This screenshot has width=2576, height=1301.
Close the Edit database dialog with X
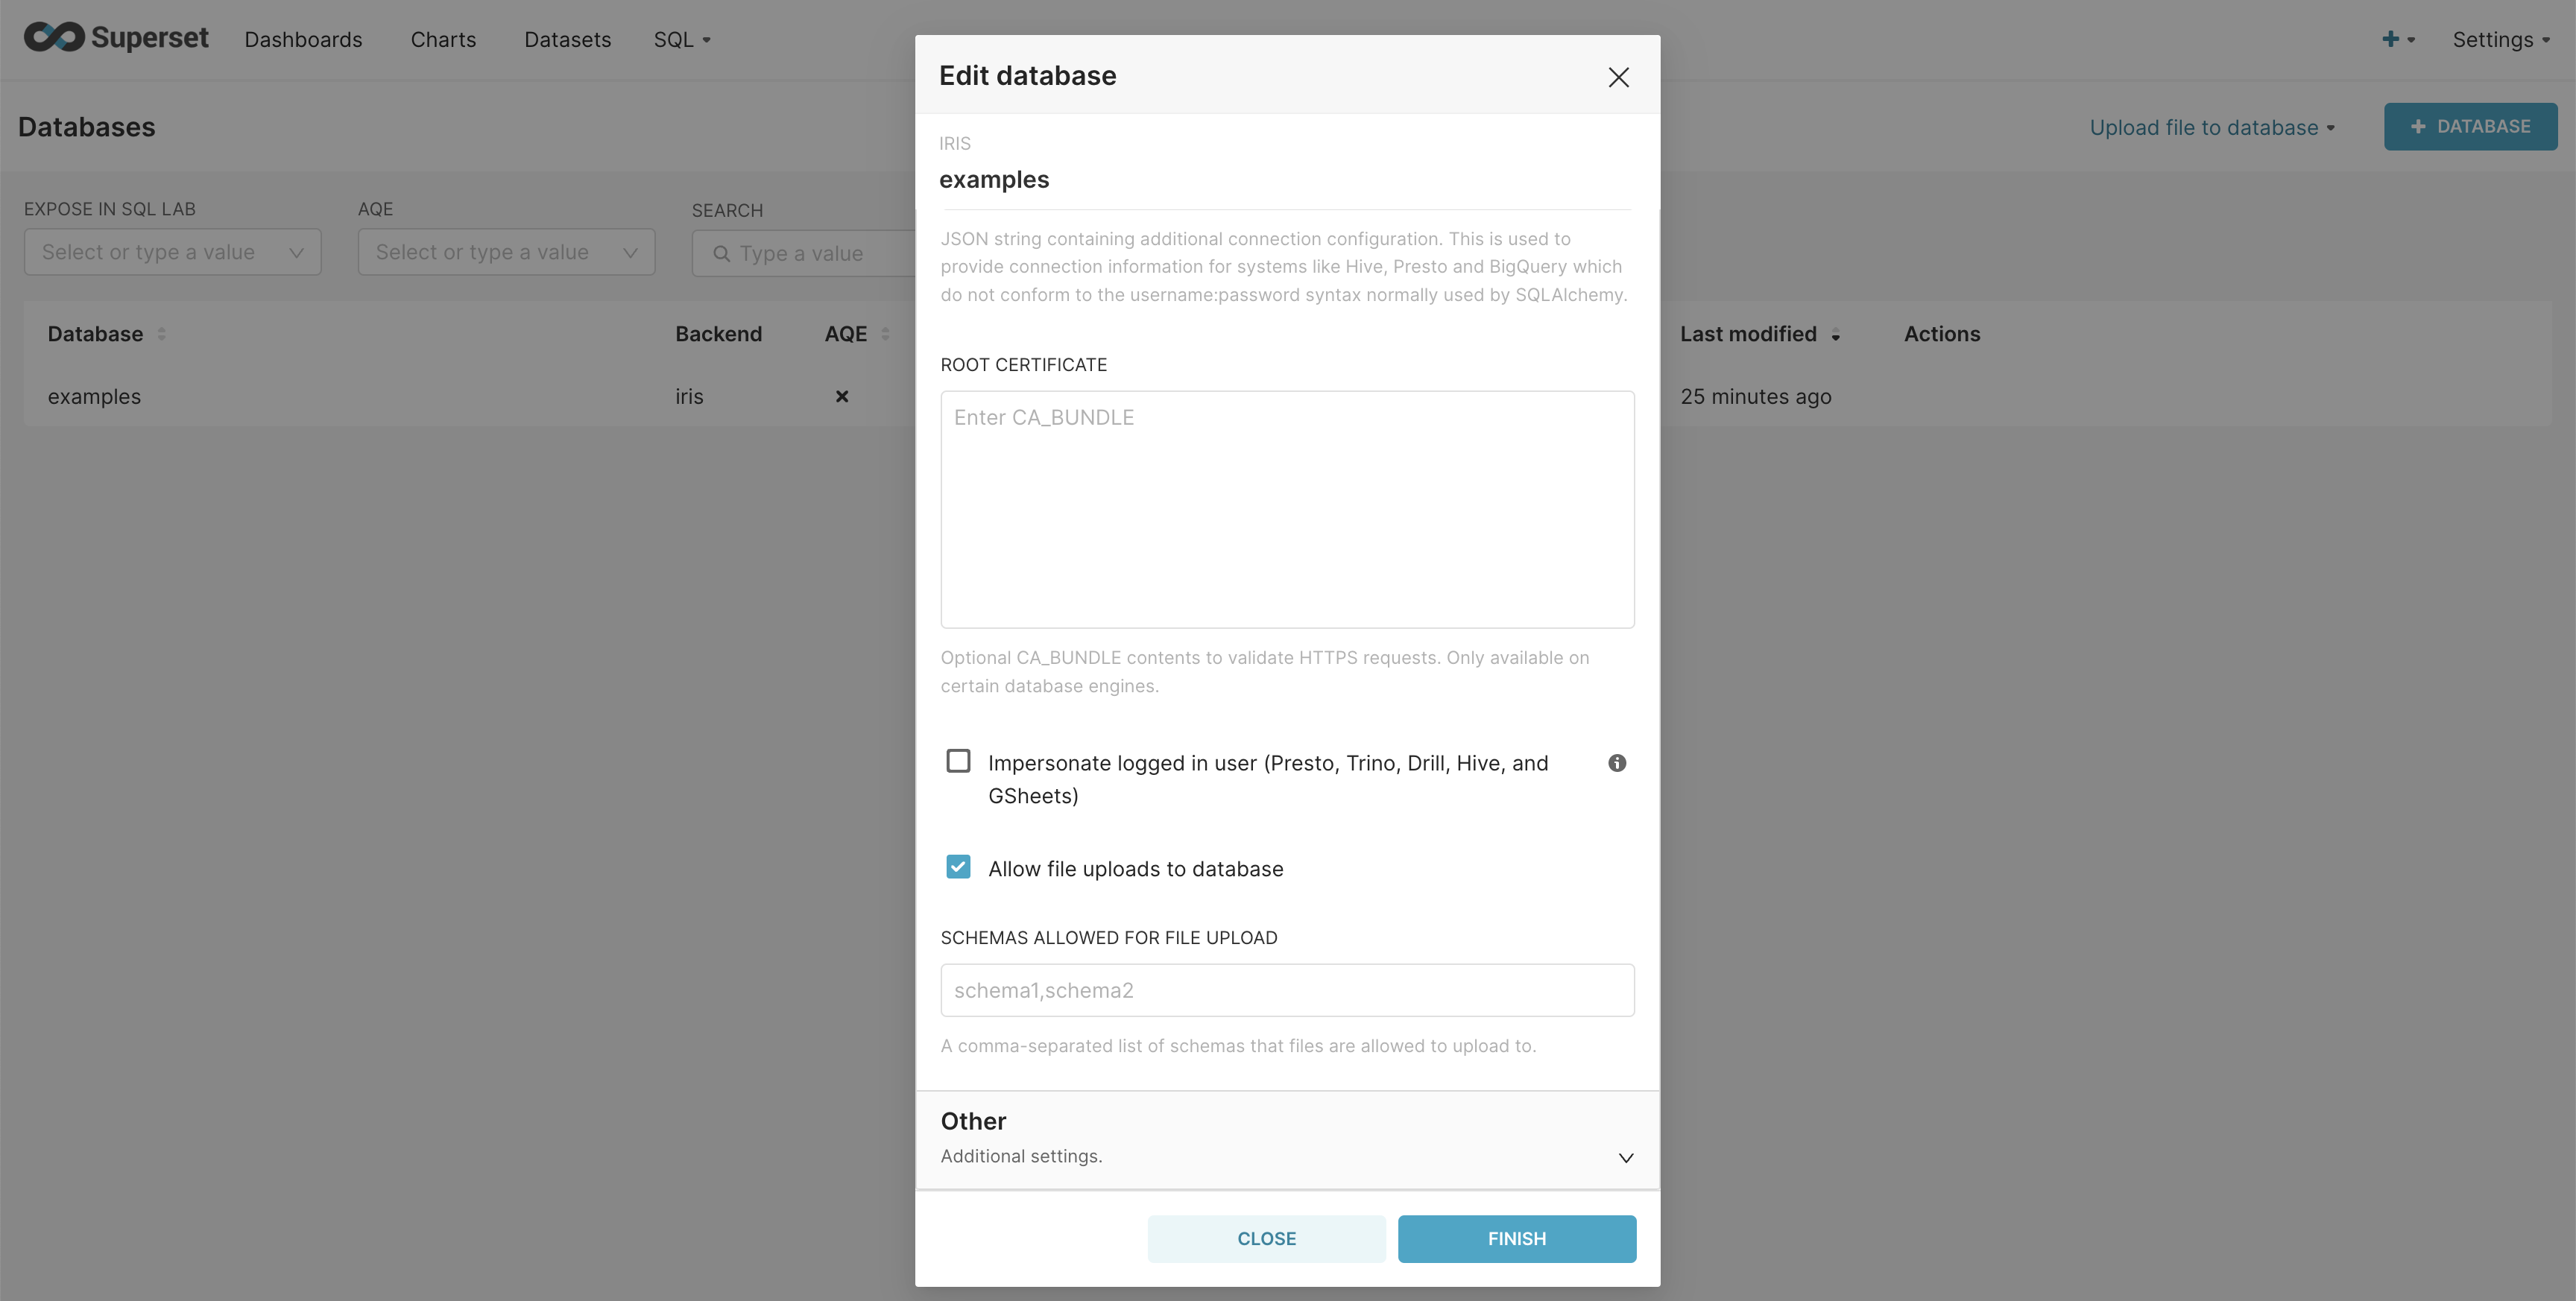(1618, 77)
